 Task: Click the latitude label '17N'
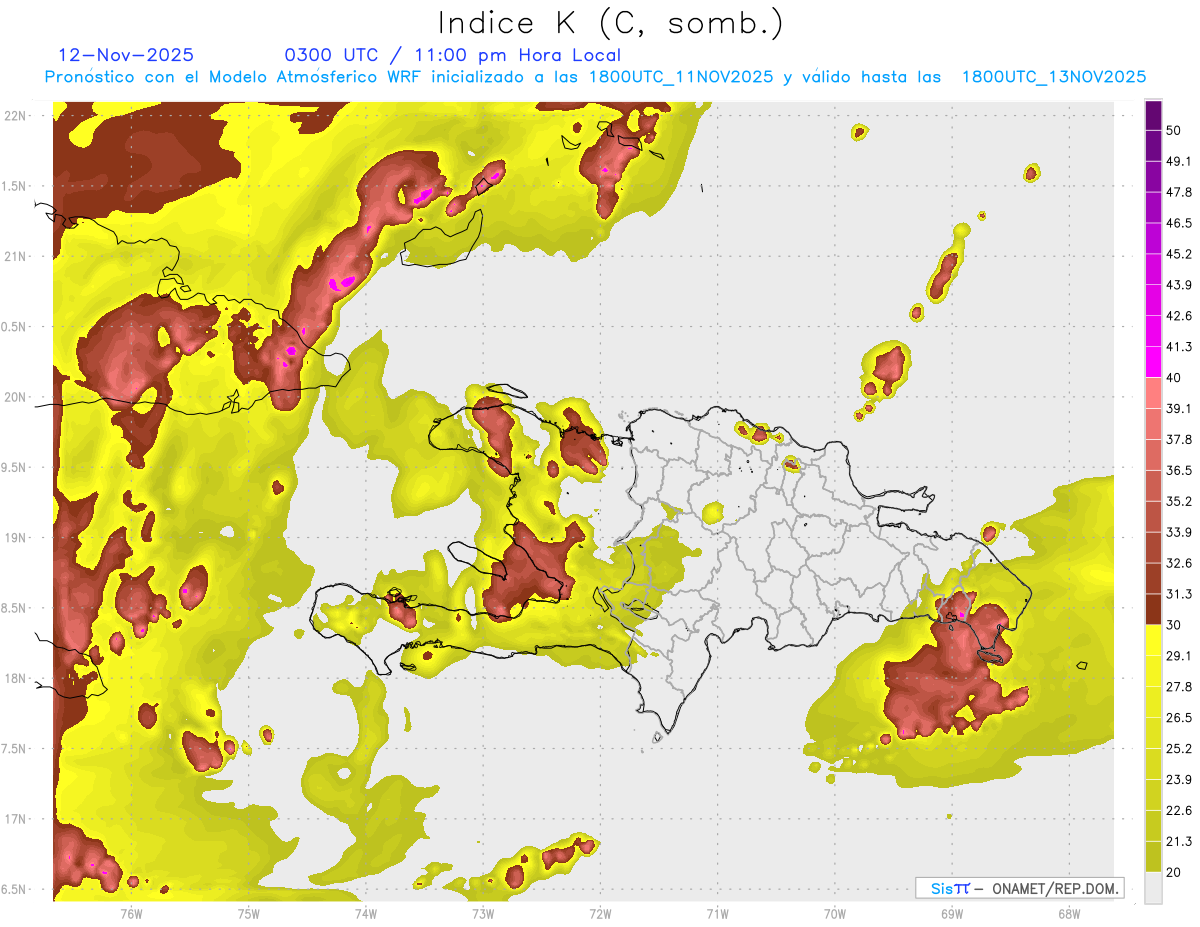point(15,818)
